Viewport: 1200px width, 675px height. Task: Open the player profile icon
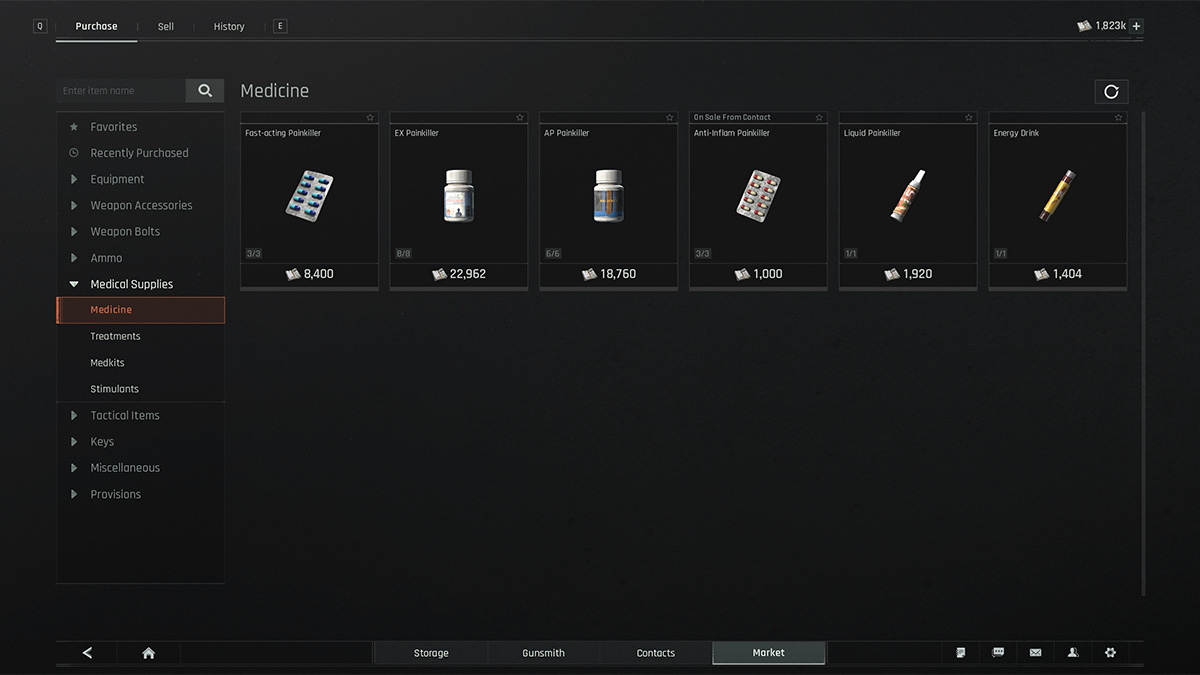click(x=1073, y=653)
